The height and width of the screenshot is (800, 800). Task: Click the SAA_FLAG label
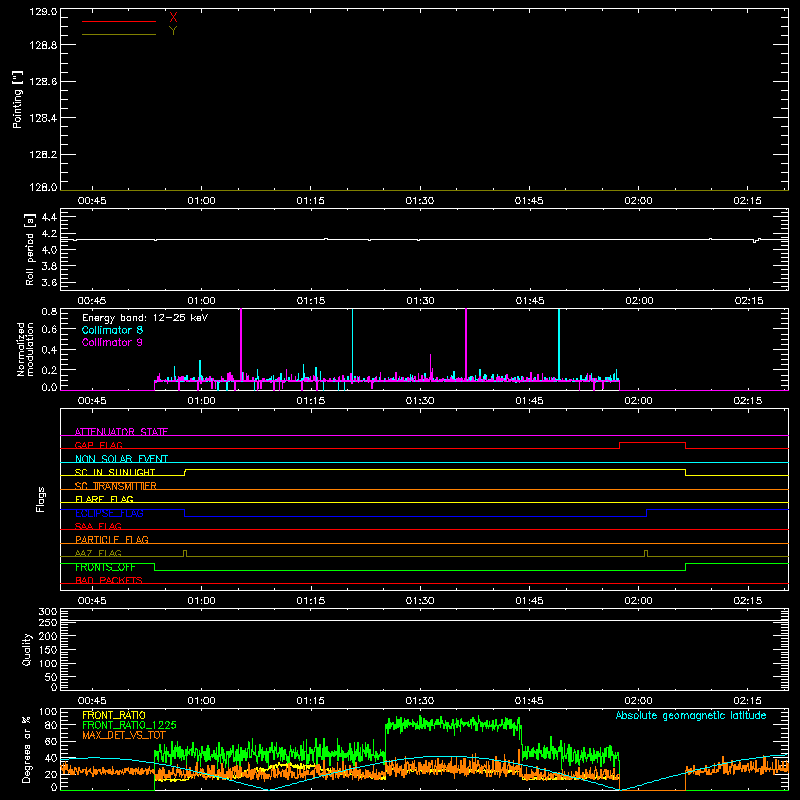tap(98, 526)
